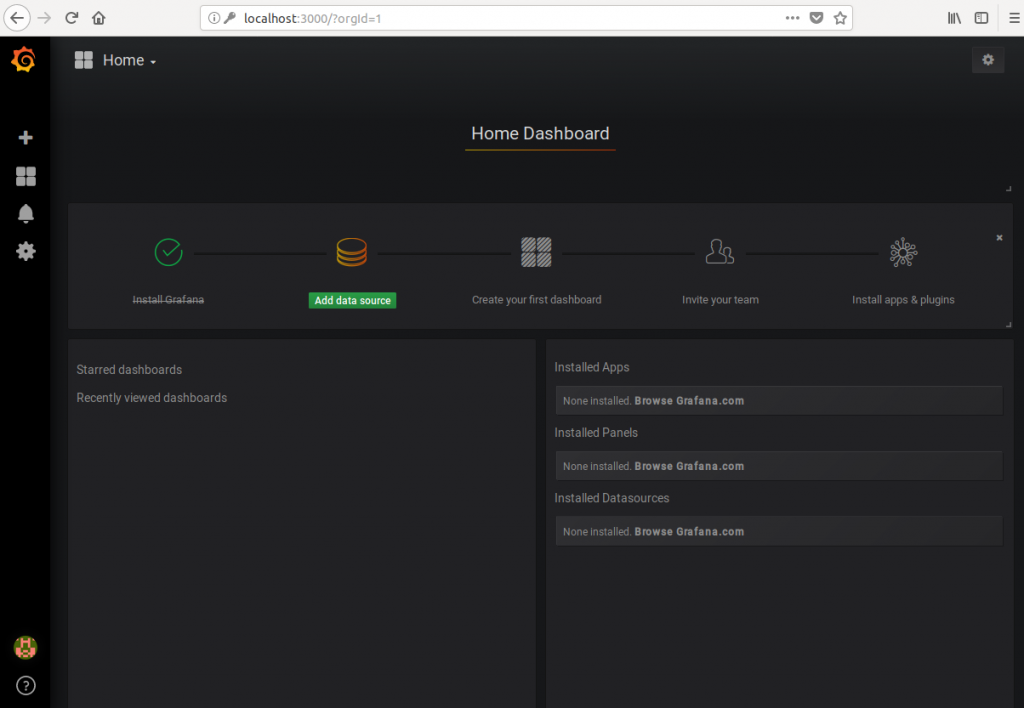This screenshot has width=1024, height=708.
Task: Expand the Home dashboard dropdown
Action: (x=129, y=61)
